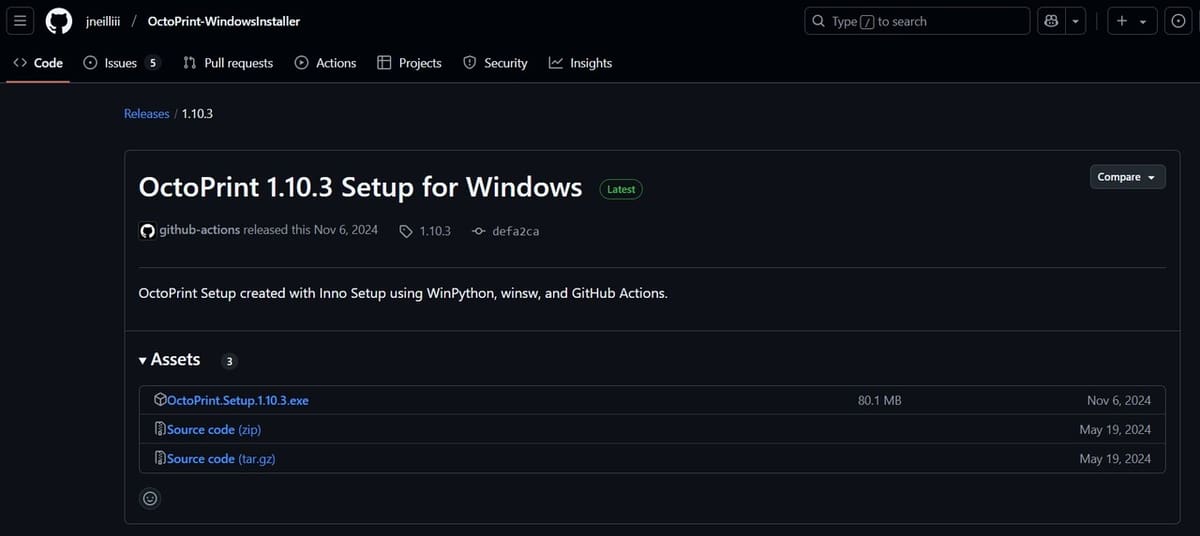The image size is (1200, 536).
Task: Download OctoPrint.Setup.1.10.3.exe
Action: point(238,400)
